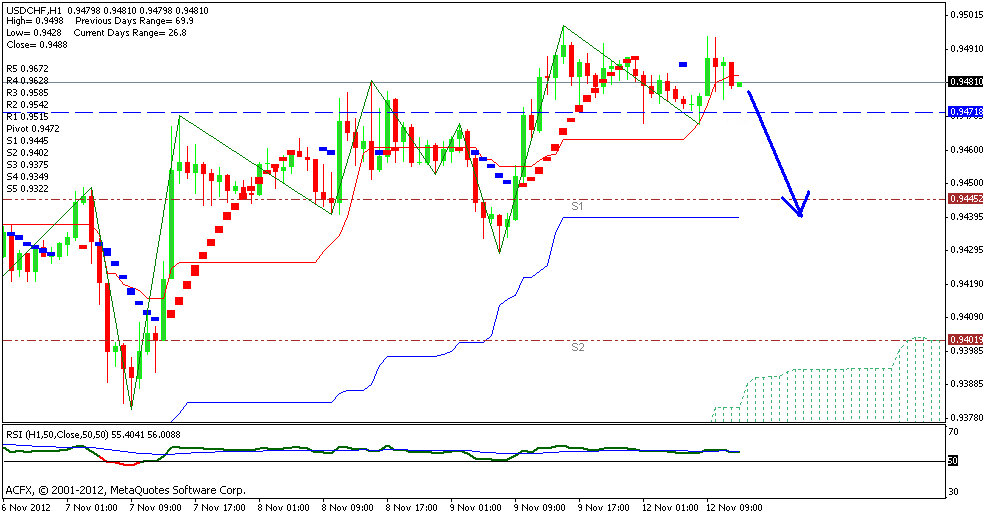Image resolution: width=983 pixels, height=515 pixels.
Task: Select the S1 label on the chart
Action: 577,206
